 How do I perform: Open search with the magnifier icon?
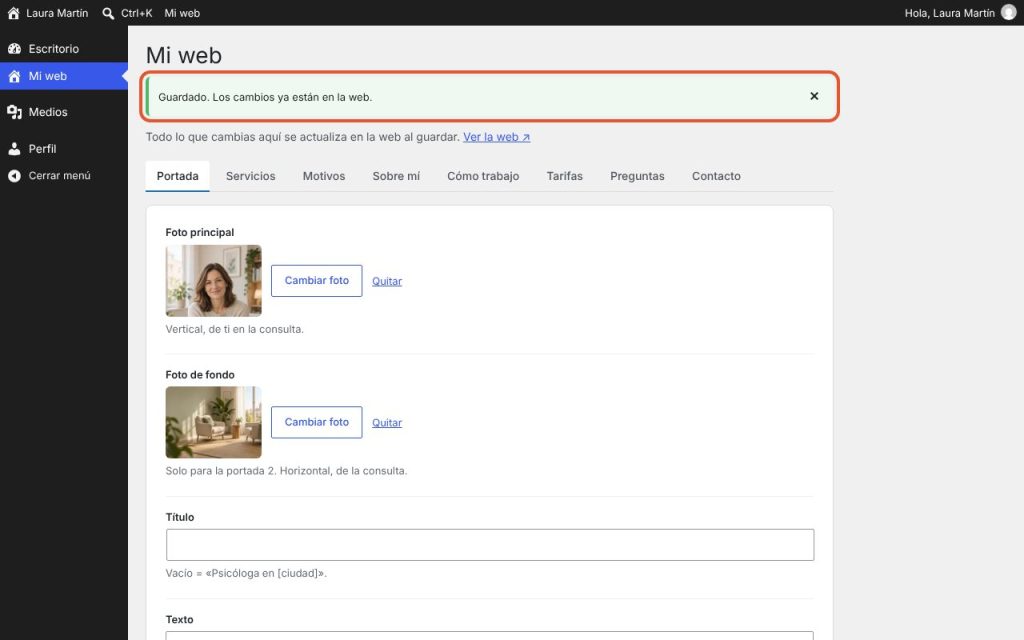(108, 13)
